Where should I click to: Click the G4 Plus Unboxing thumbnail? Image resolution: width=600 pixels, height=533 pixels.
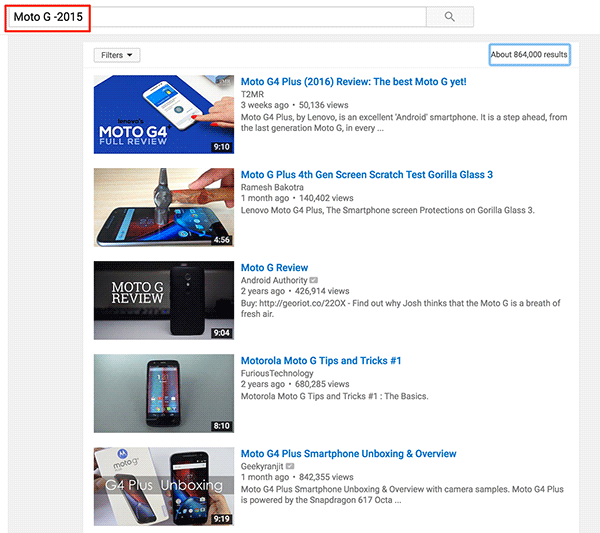164,486
